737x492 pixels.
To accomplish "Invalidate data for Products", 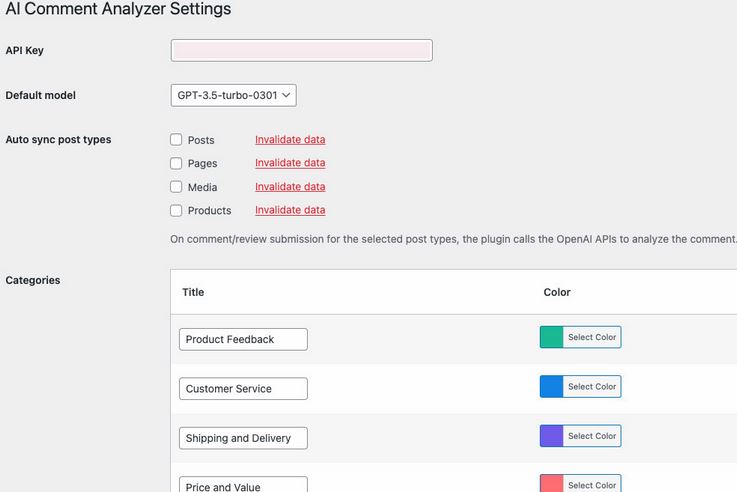I will (x=290, y=210).
